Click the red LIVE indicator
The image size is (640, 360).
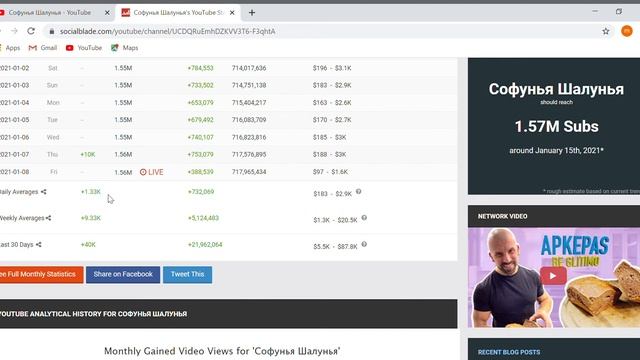[151, 172]
